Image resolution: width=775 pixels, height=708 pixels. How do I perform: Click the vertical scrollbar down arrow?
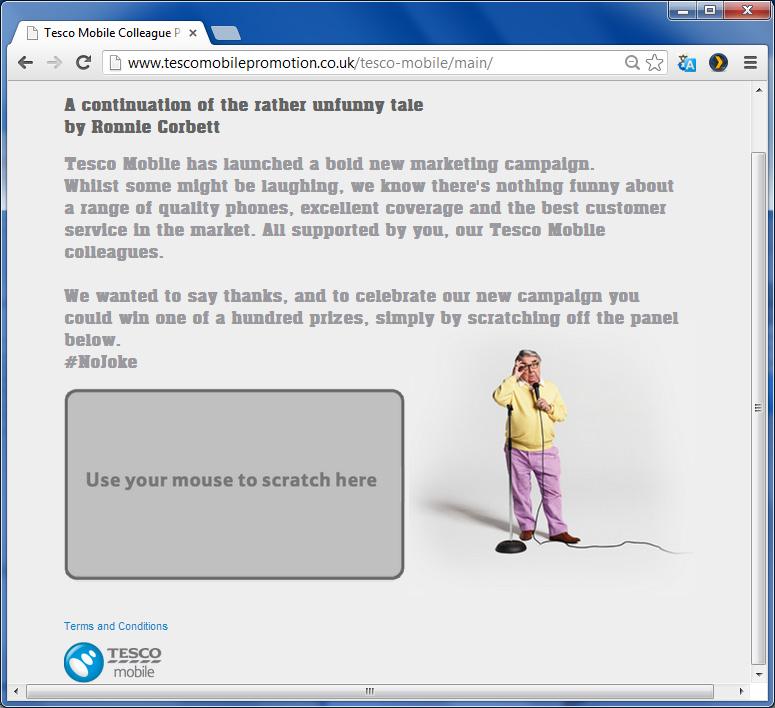pos(759,674)
